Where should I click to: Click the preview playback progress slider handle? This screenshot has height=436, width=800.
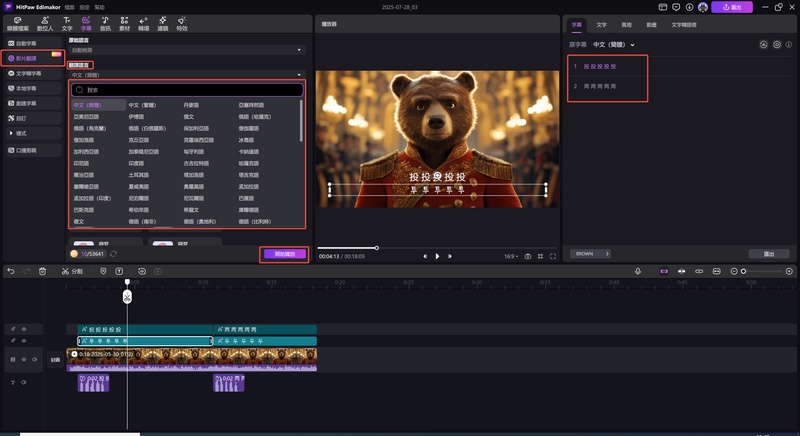pos(377,248)
